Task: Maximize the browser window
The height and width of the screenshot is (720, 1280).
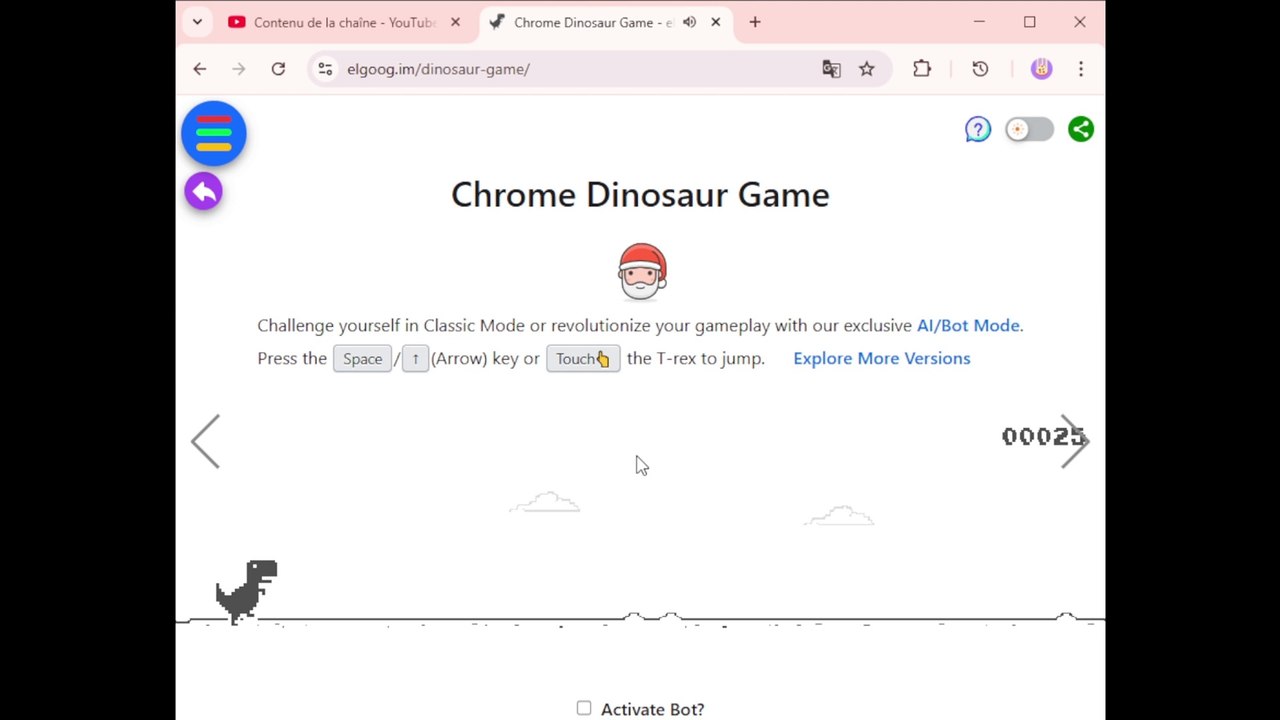Action: point(1029,22)
